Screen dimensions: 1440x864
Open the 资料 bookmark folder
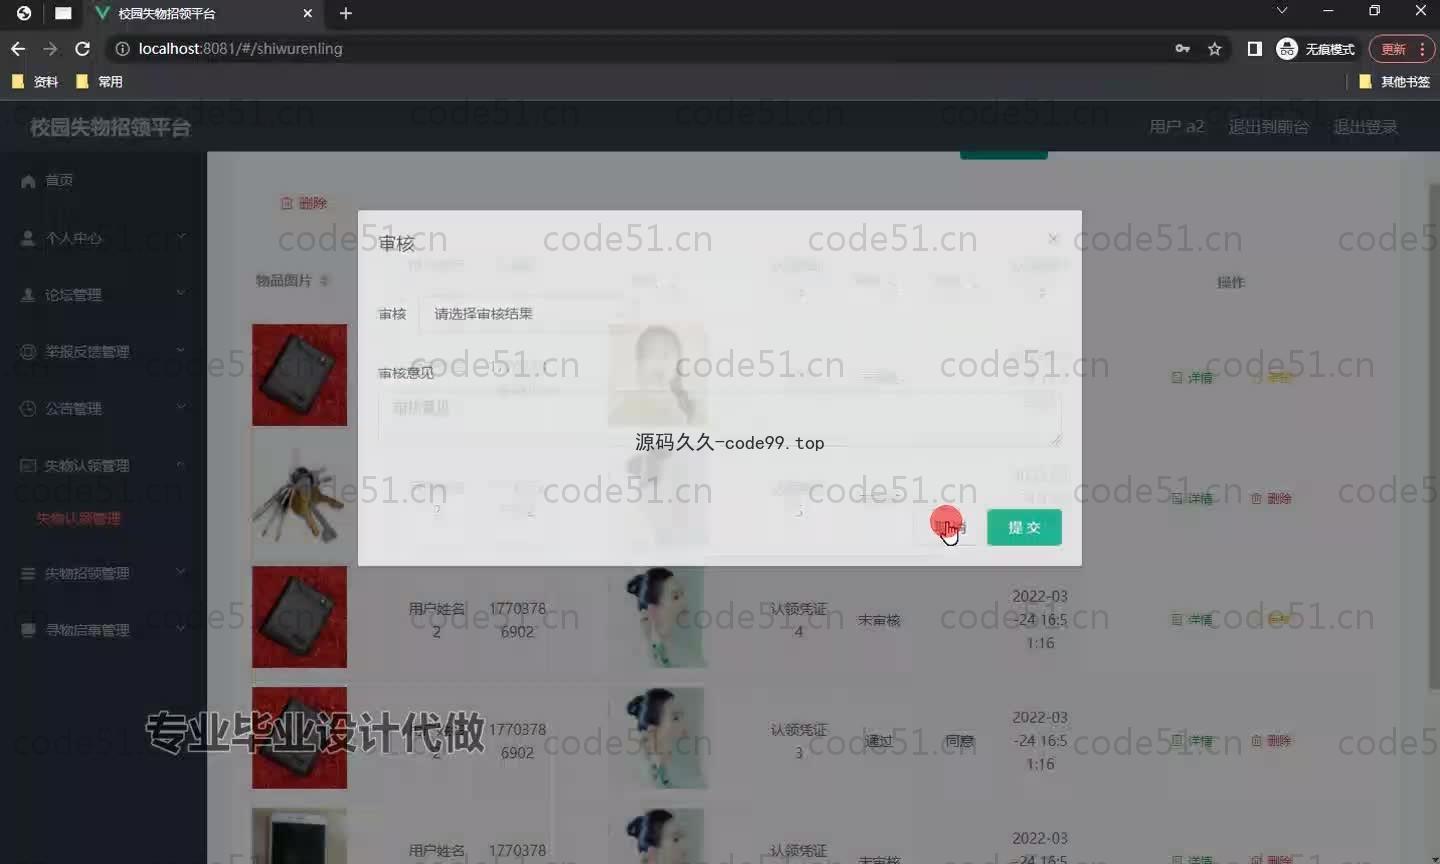[x=35, y=82]
